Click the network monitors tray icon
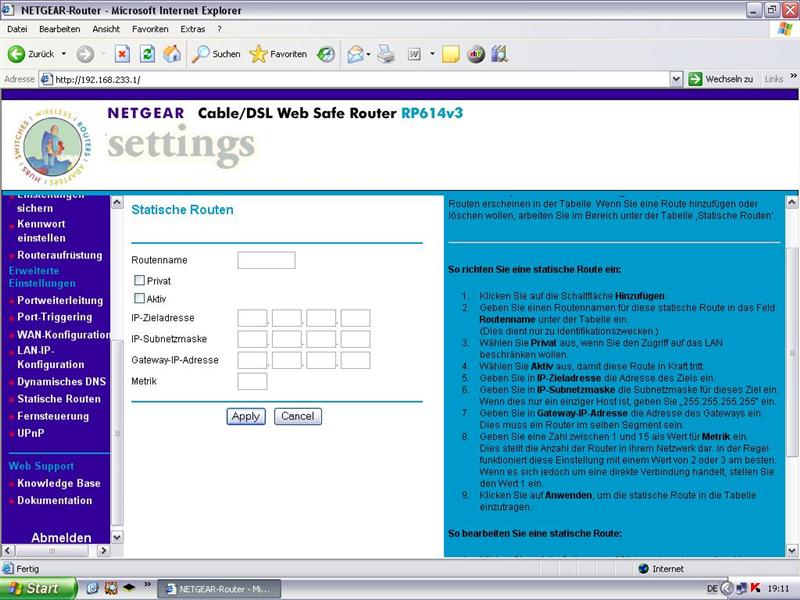 [741, 588]
